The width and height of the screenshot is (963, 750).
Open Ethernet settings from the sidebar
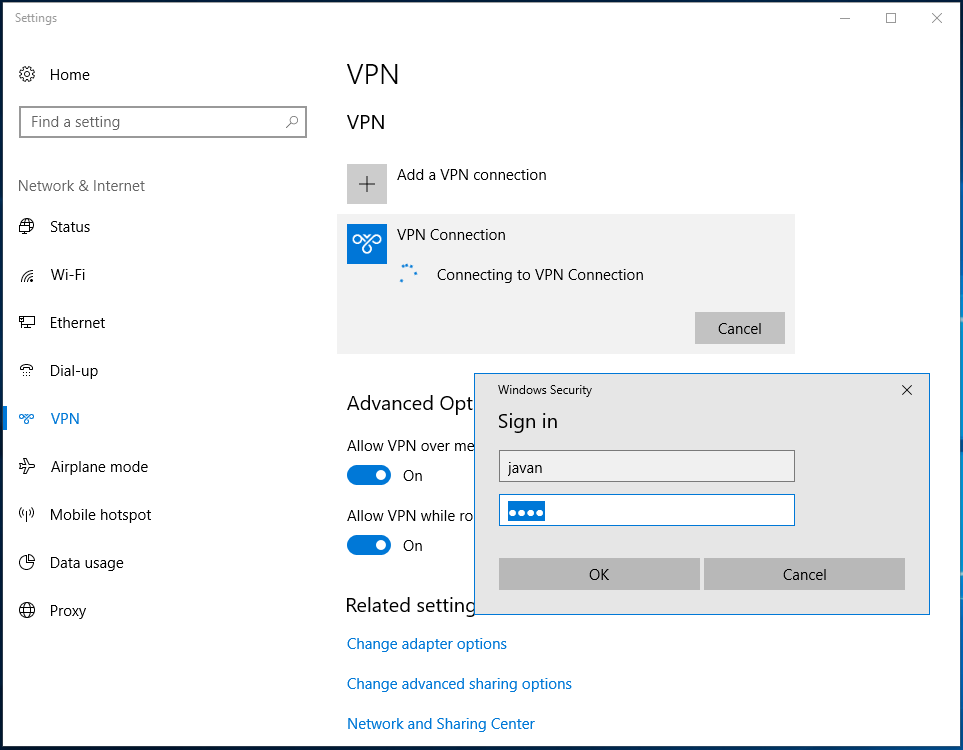coord(27,322)
